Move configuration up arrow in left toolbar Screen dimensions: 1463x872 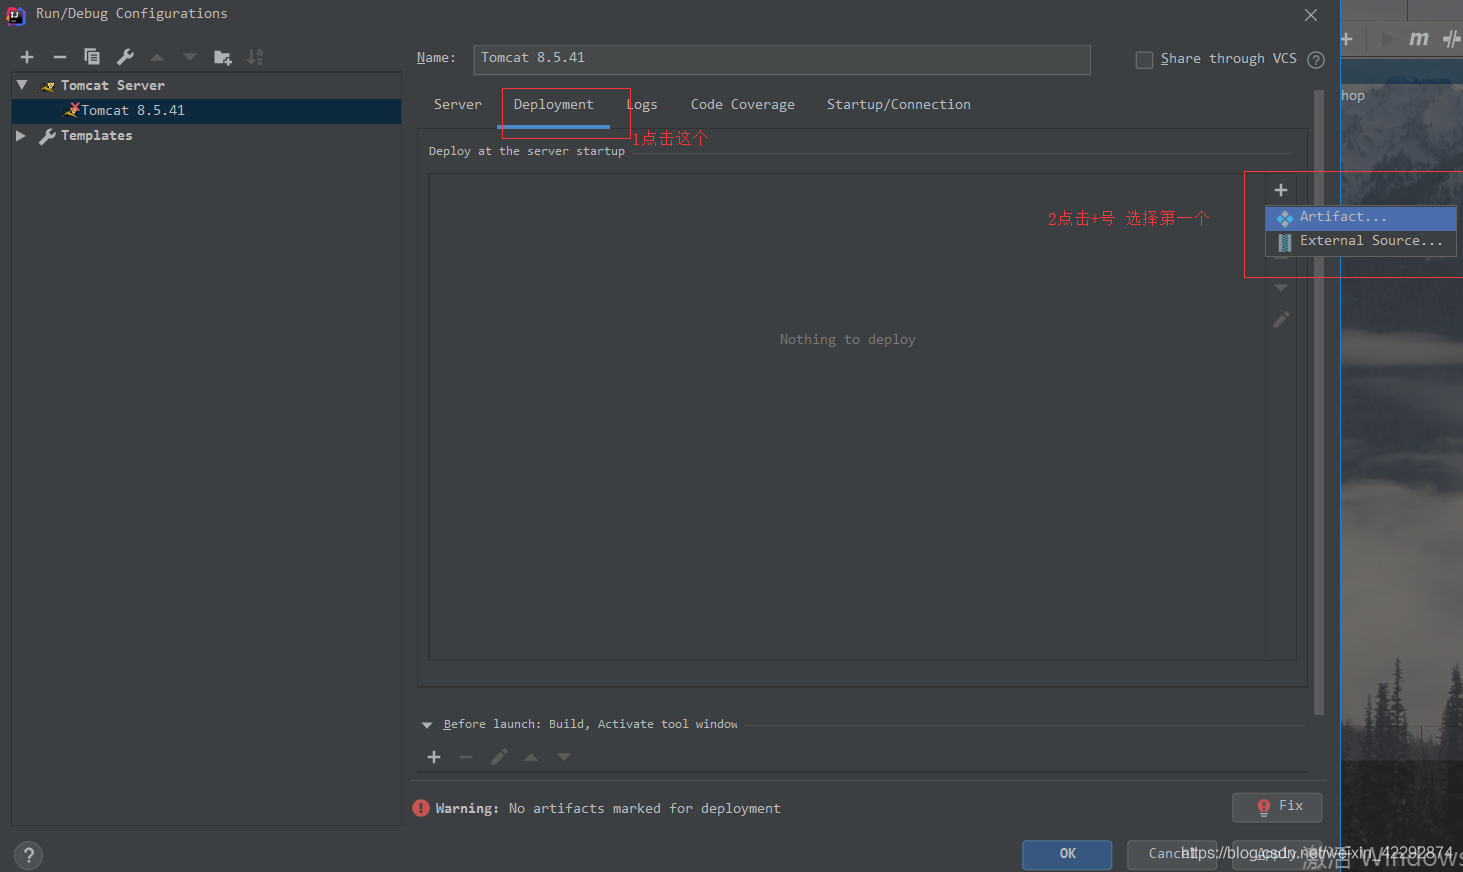pyautogui.click(x=157, y=57)
